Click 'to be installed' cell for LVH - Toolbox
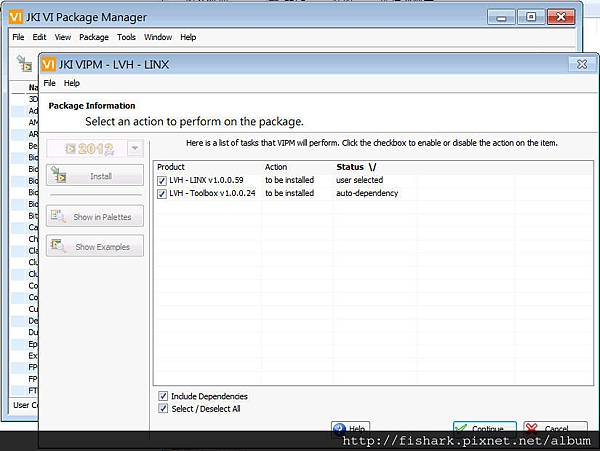This screenshot has height=451, width=600. 289,193
